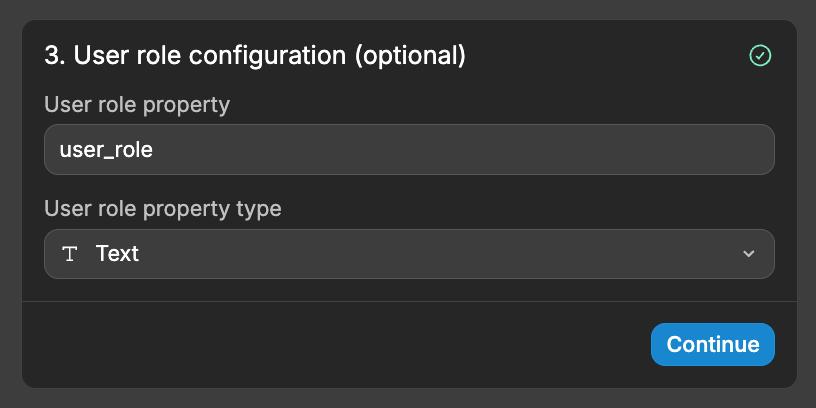Click the User role configuration section heading

pos(255,56)
